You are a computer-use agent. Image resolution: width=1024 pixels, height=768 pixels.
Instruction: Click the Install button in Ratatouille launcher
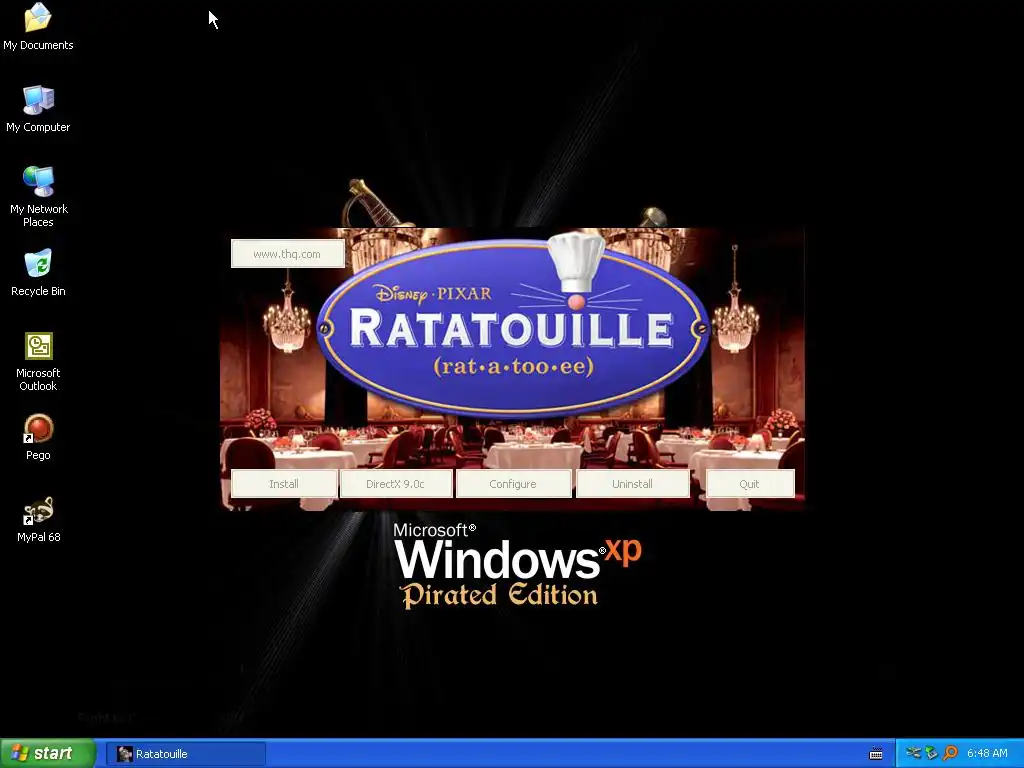(x=284, y=484)
